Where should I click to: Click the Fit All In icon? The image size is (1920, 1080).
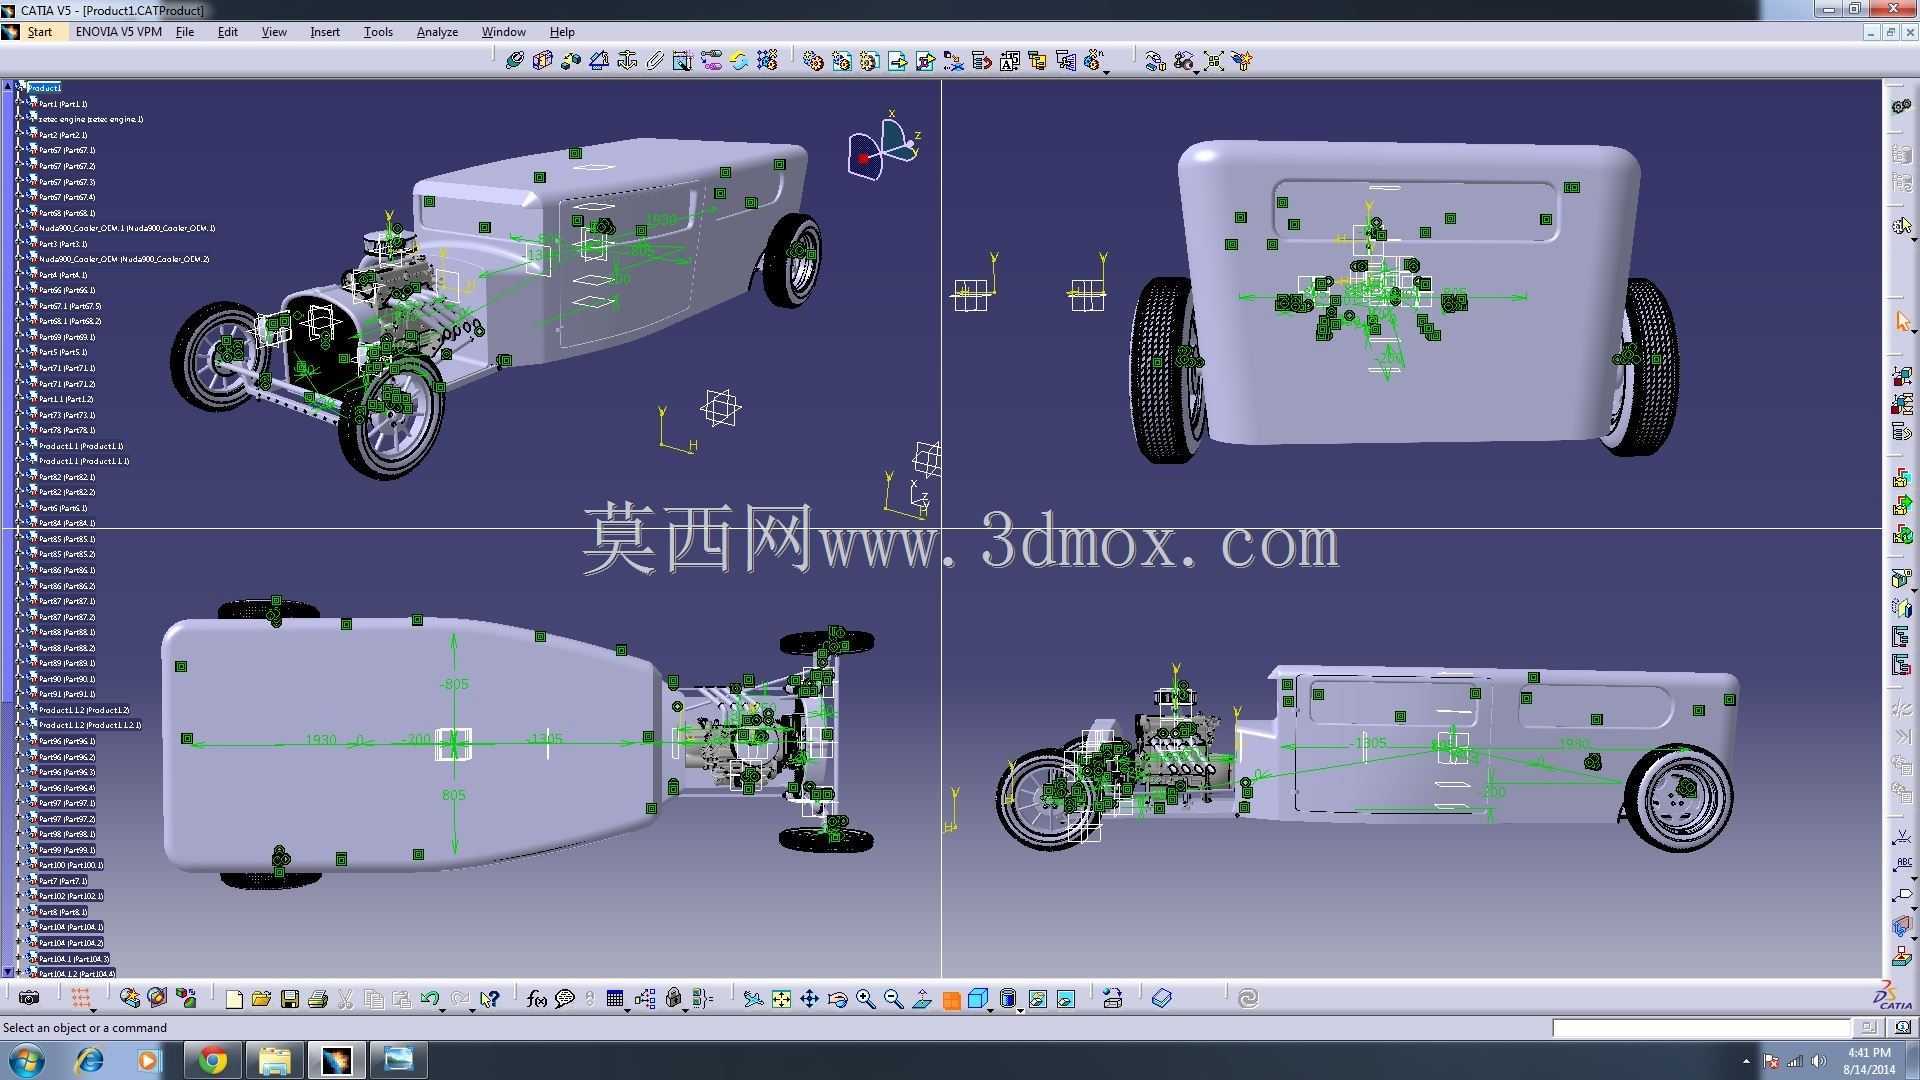coord(781,998)
